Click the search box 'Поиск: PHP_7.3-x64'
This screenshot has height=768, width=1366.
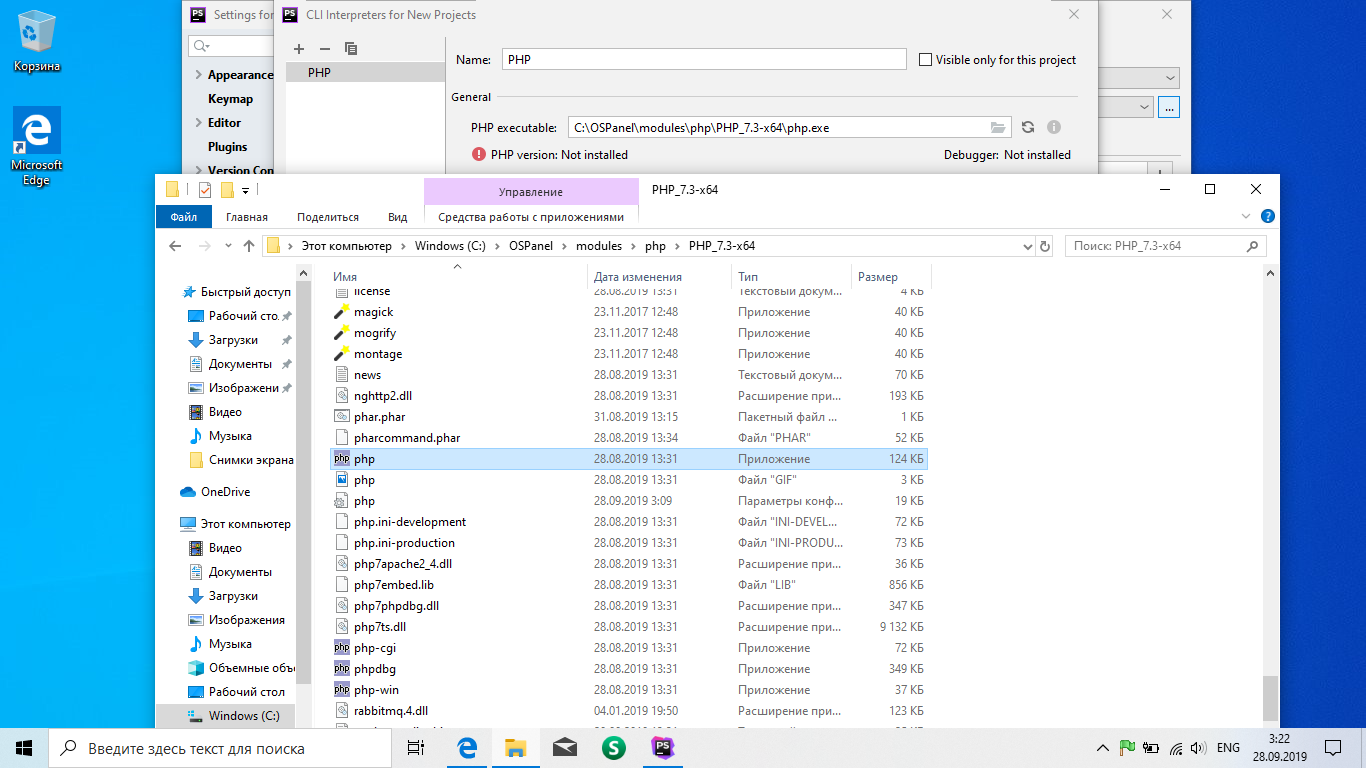coord(1165,245)
